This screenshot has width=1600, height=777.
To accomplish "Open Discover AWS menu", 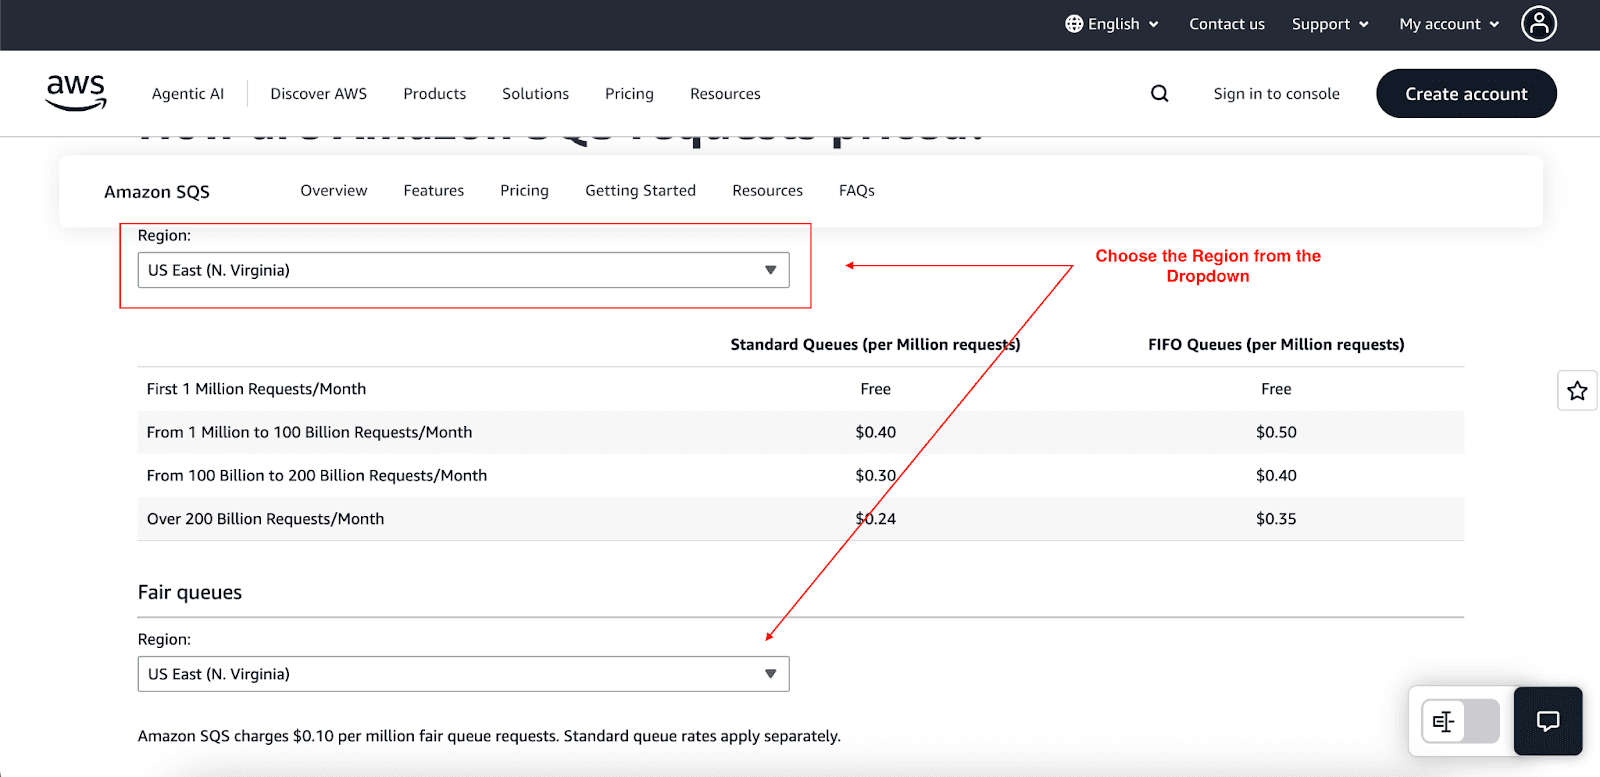I will point(318,93).
